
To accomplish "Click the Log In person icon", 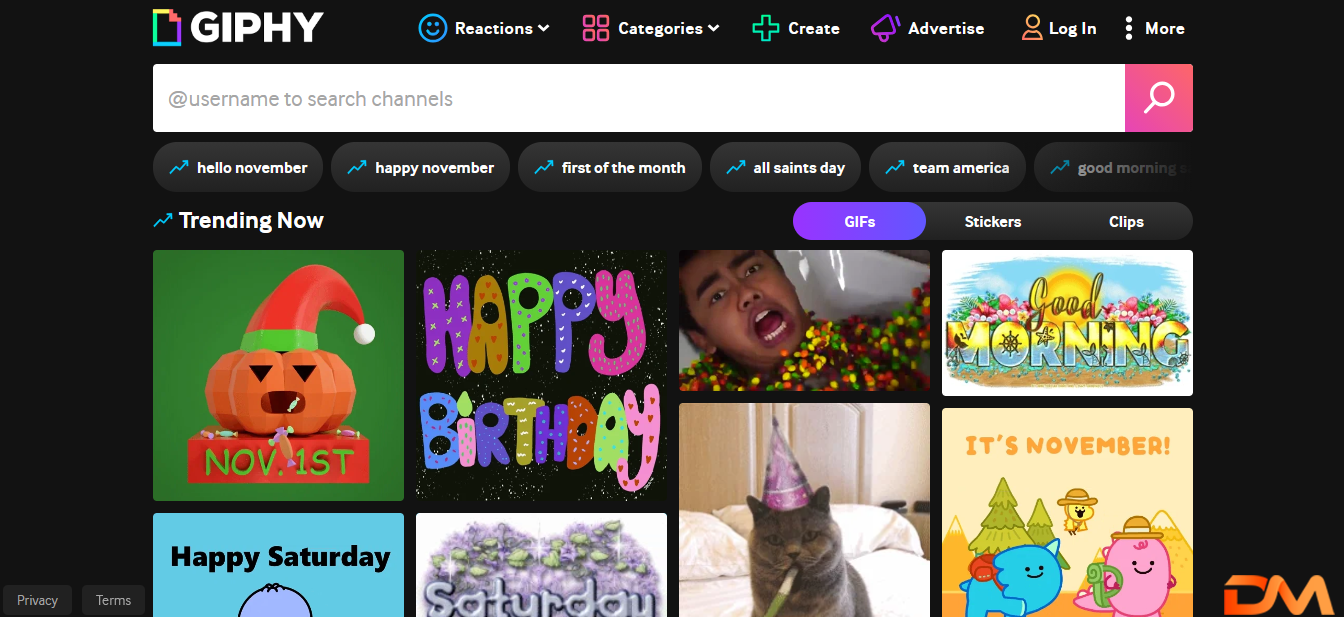I will tap(1032, 28).
